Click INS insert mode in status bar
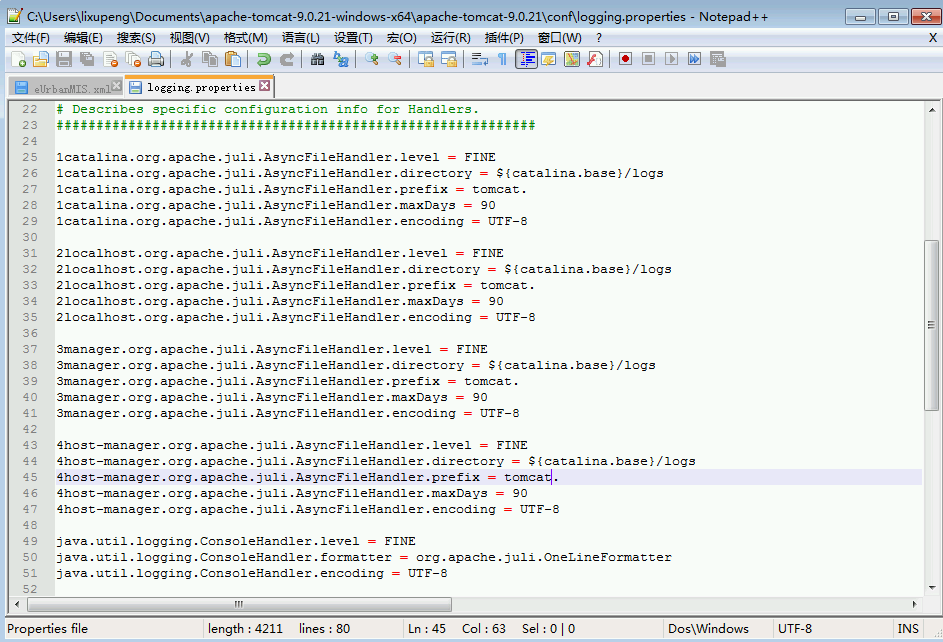 (908, 629)
